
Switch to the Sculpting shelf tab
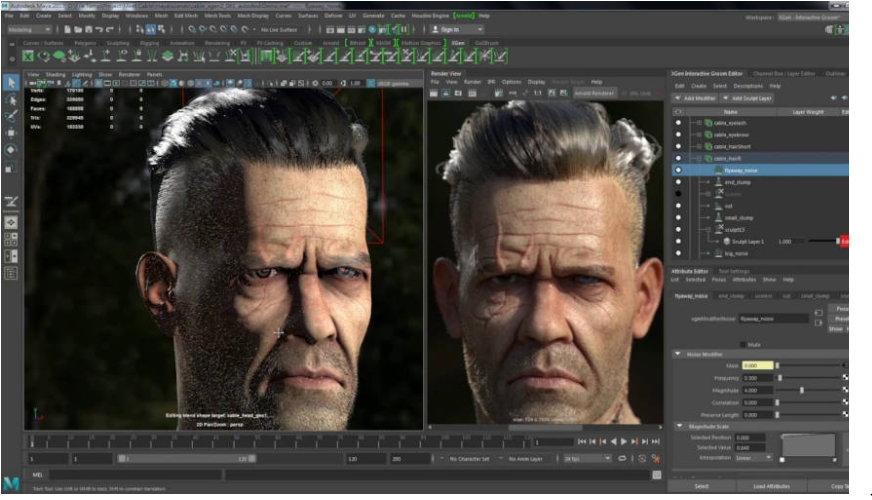click(117, 43)
